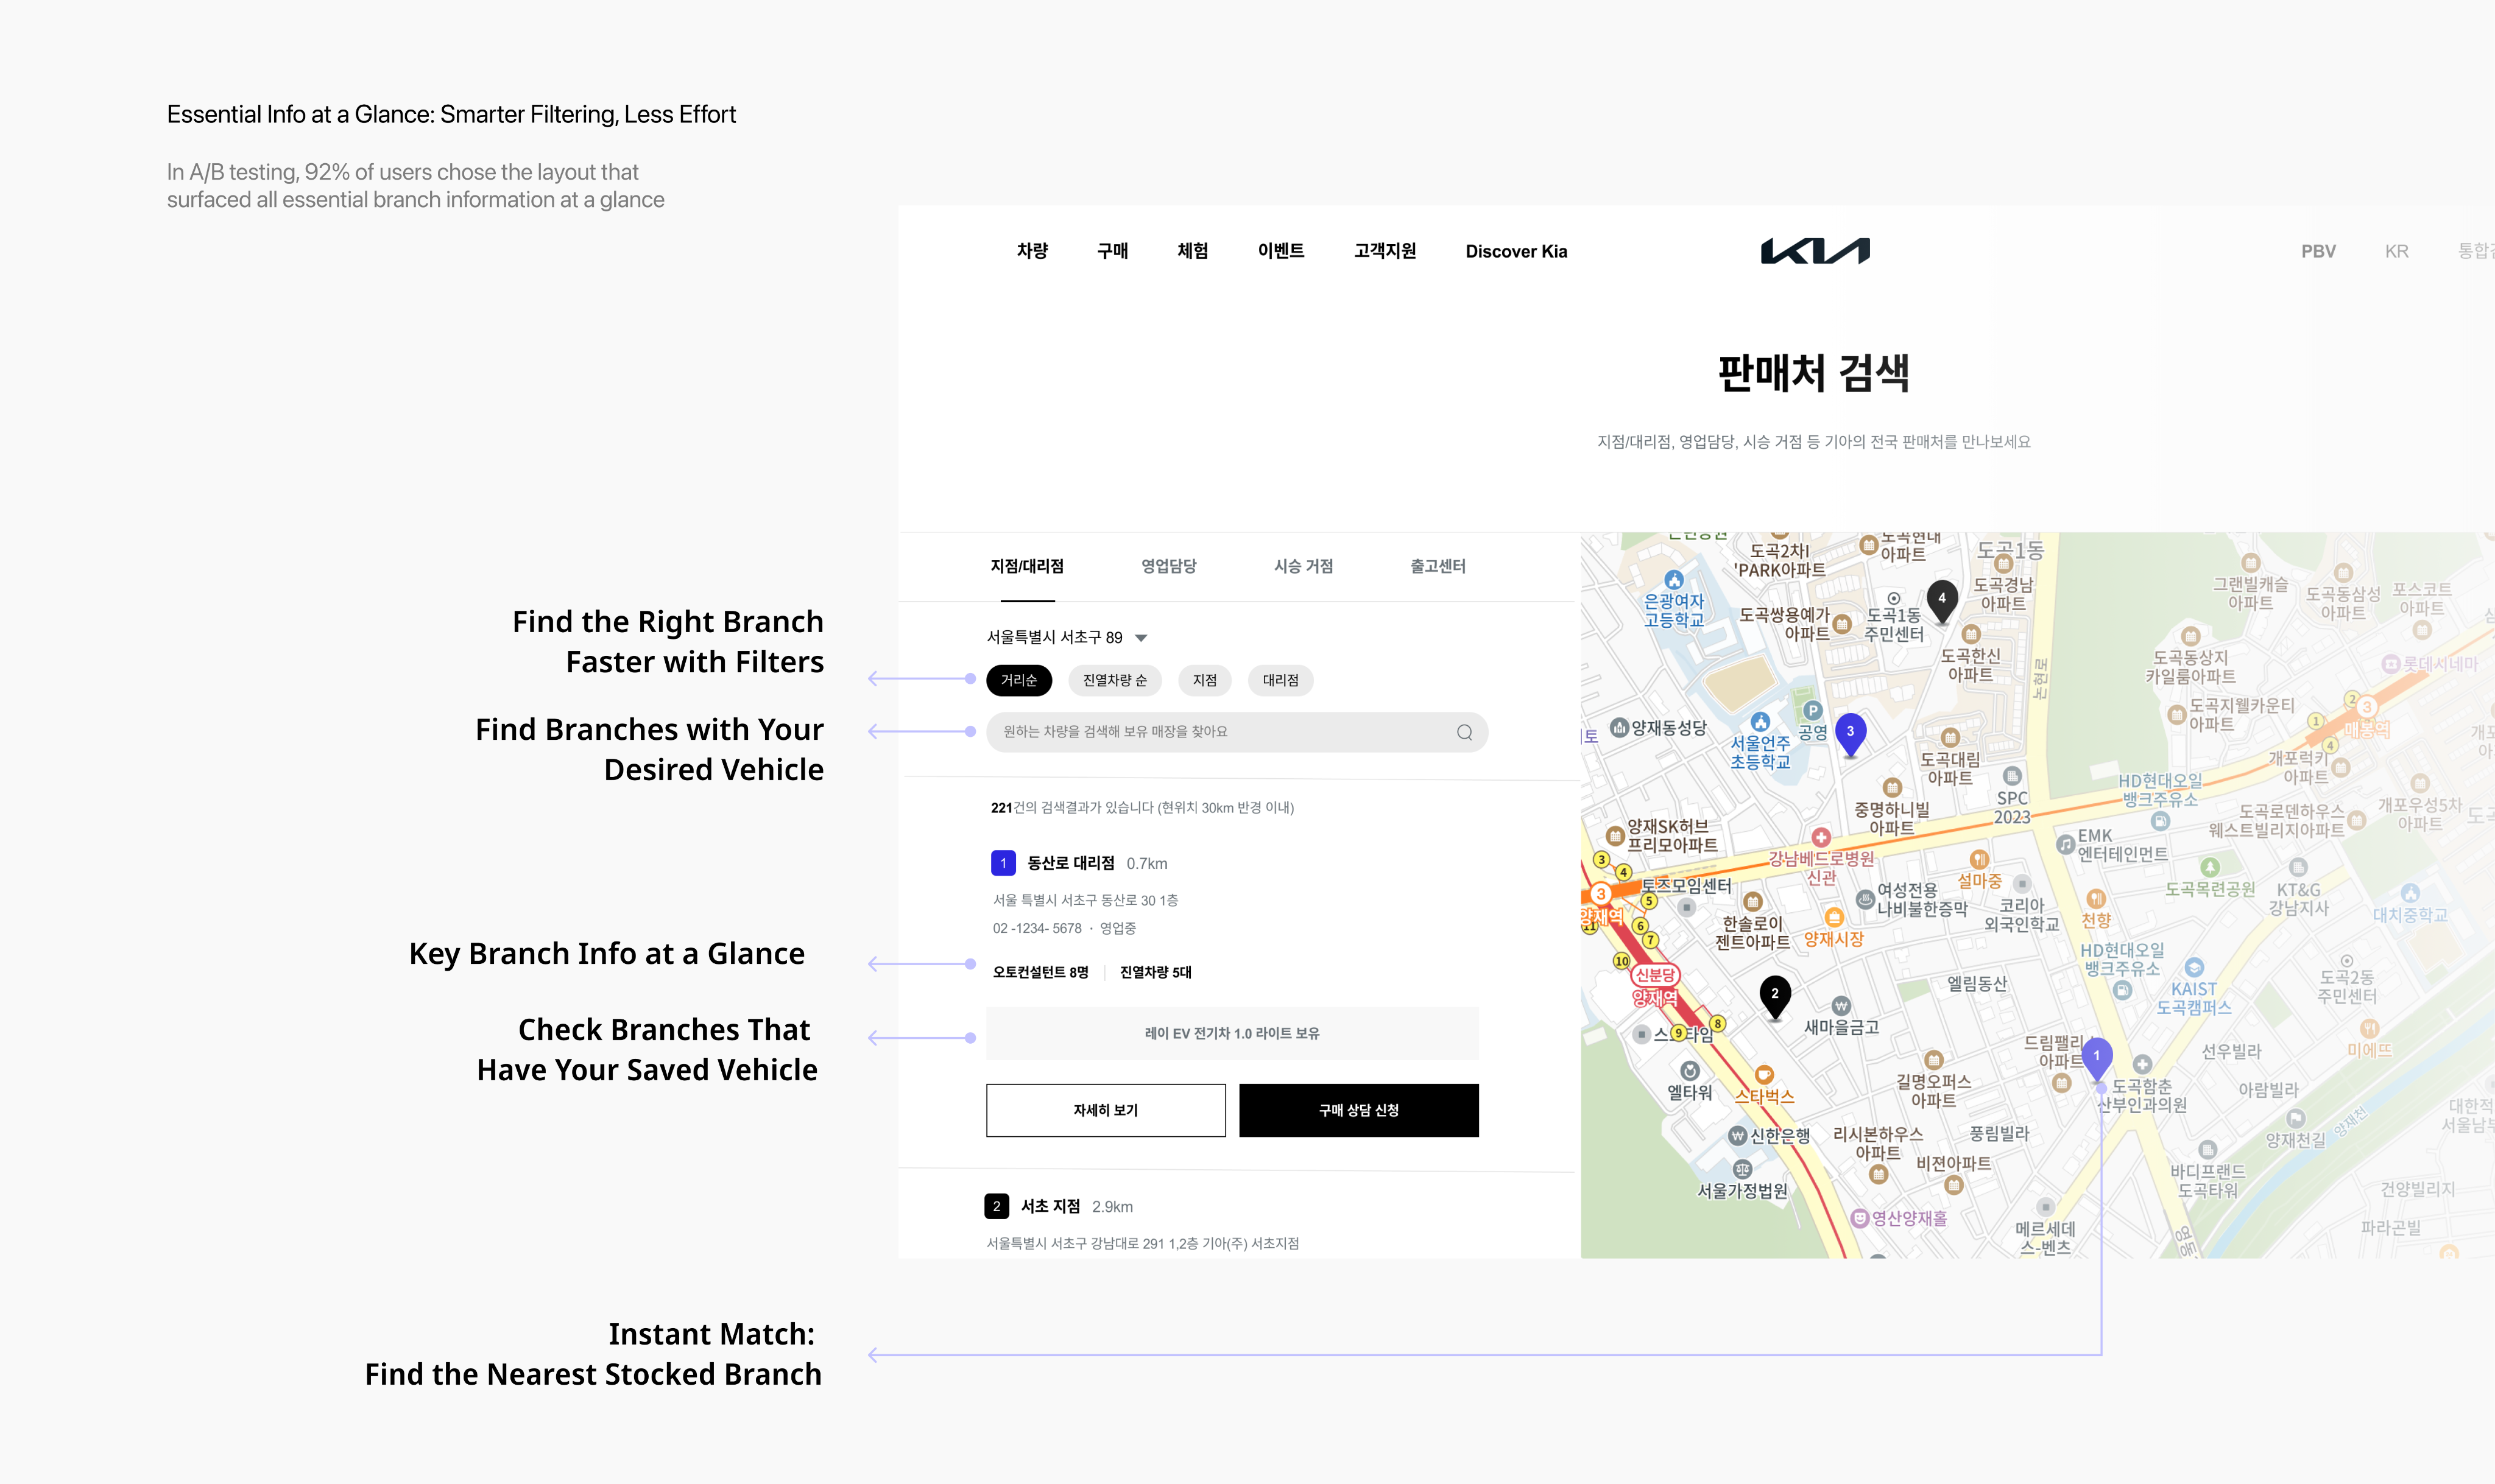Select purple map pin number 3
The height and width of the screenshot is (1484, 2495).
pyautogui.click(x=1850, y=732)
